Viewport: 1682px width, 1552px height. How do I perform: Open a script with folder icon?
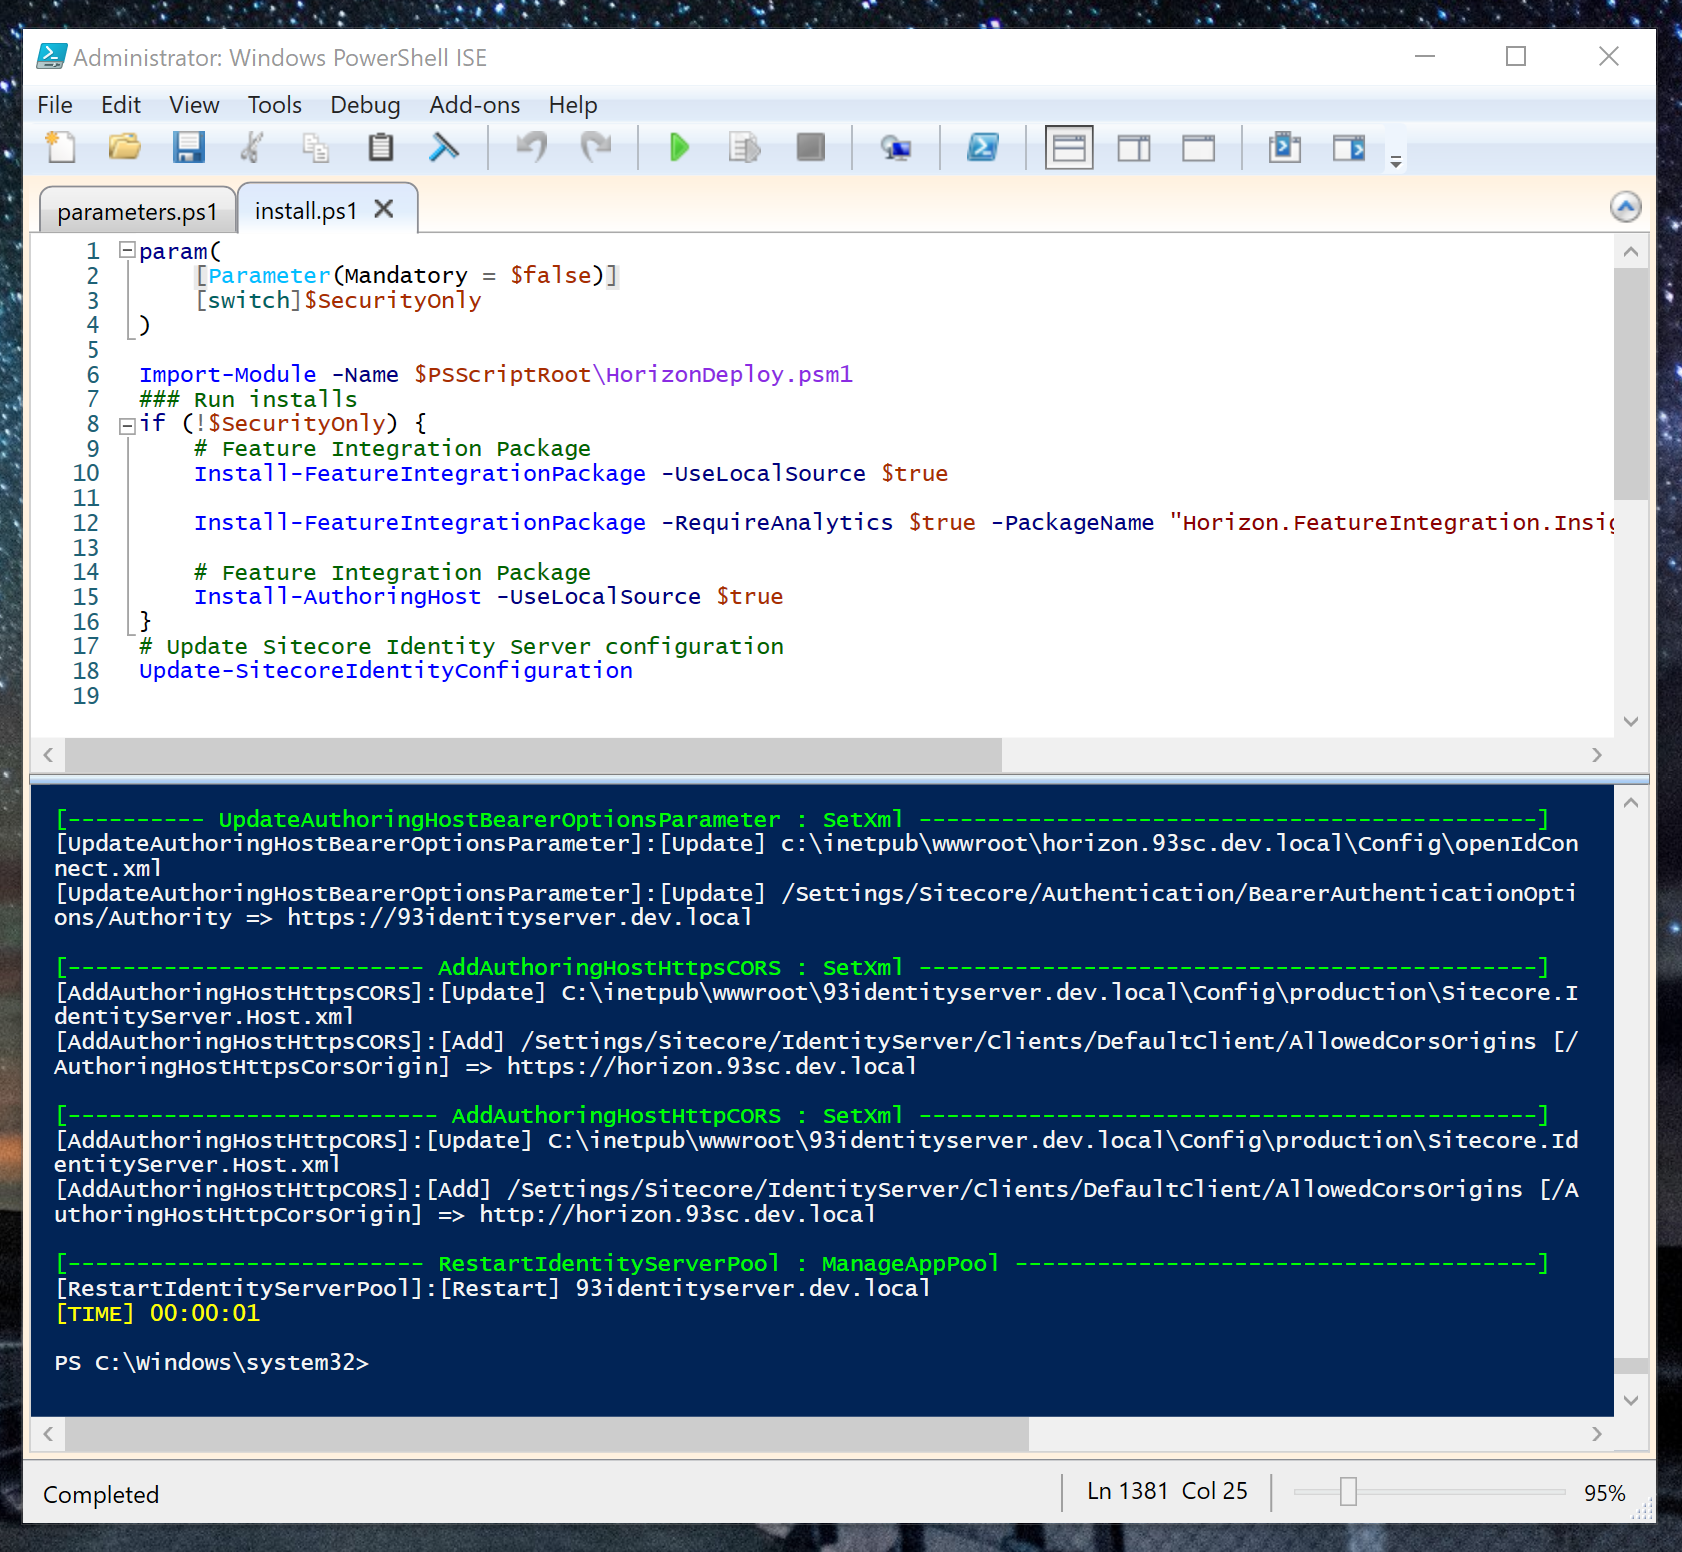pos(124,148)
